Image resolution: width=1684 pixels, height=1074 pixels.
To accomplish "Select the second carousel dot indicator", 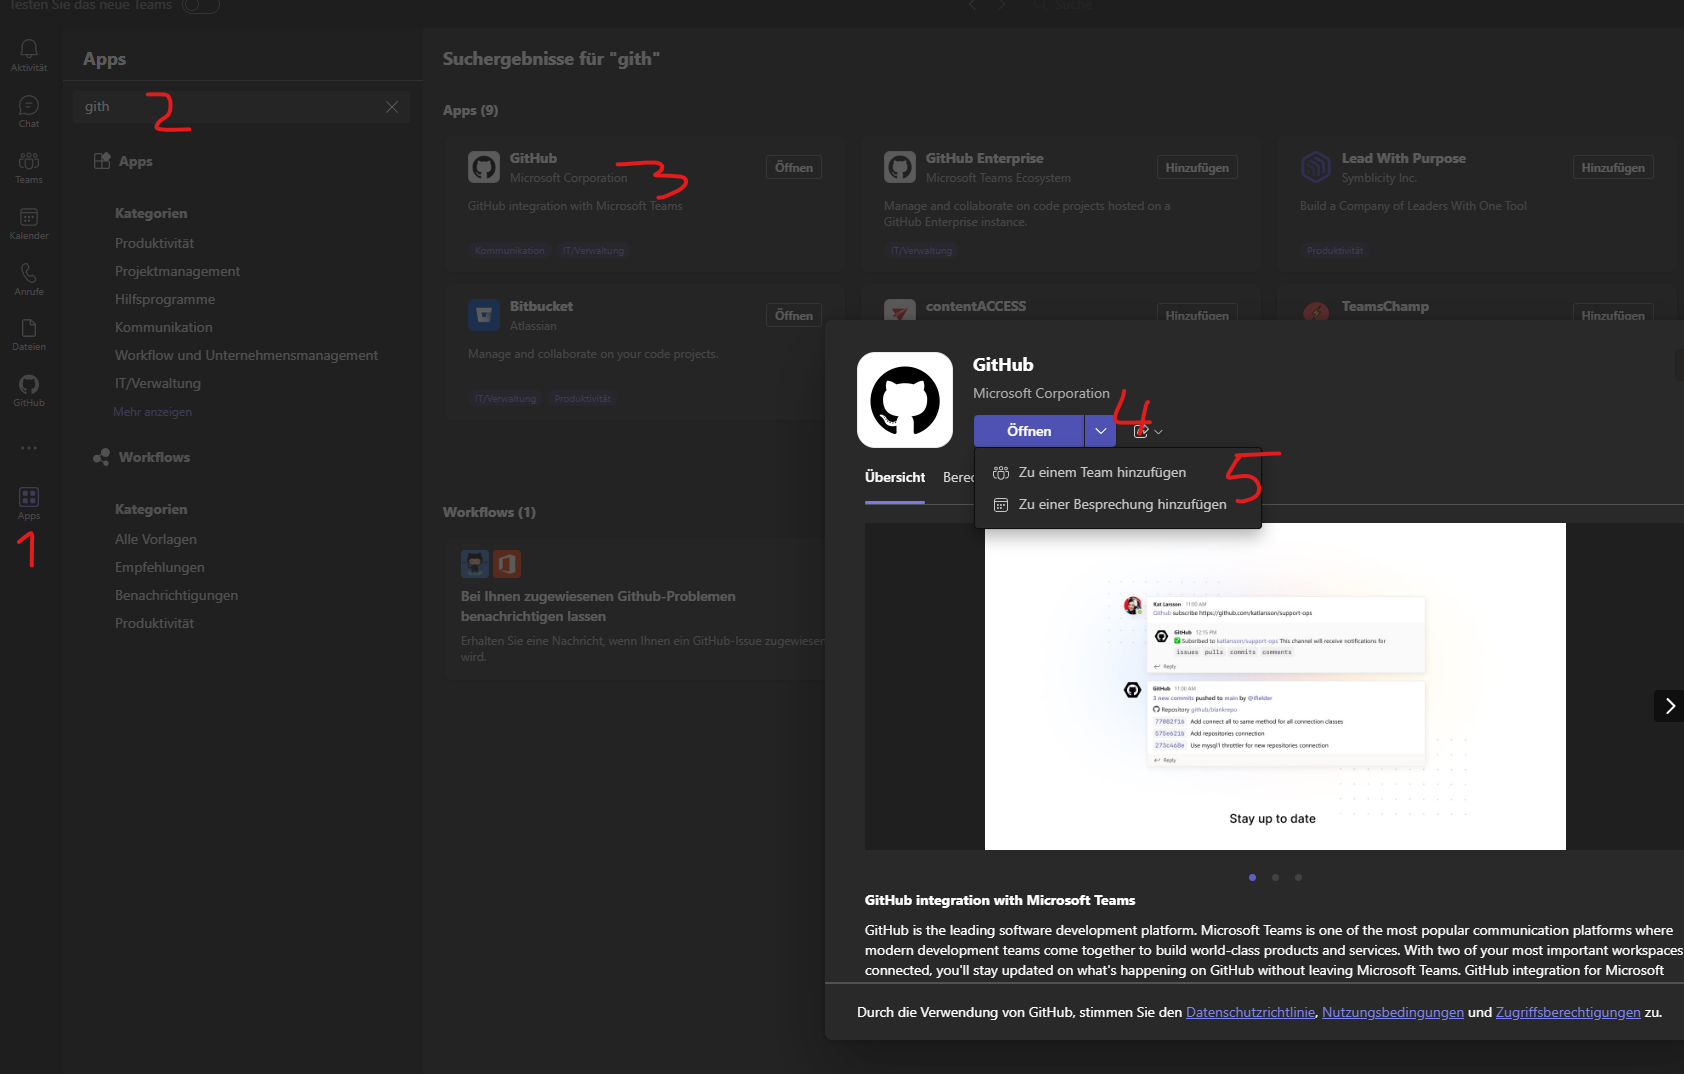I will coord(1275,877).
